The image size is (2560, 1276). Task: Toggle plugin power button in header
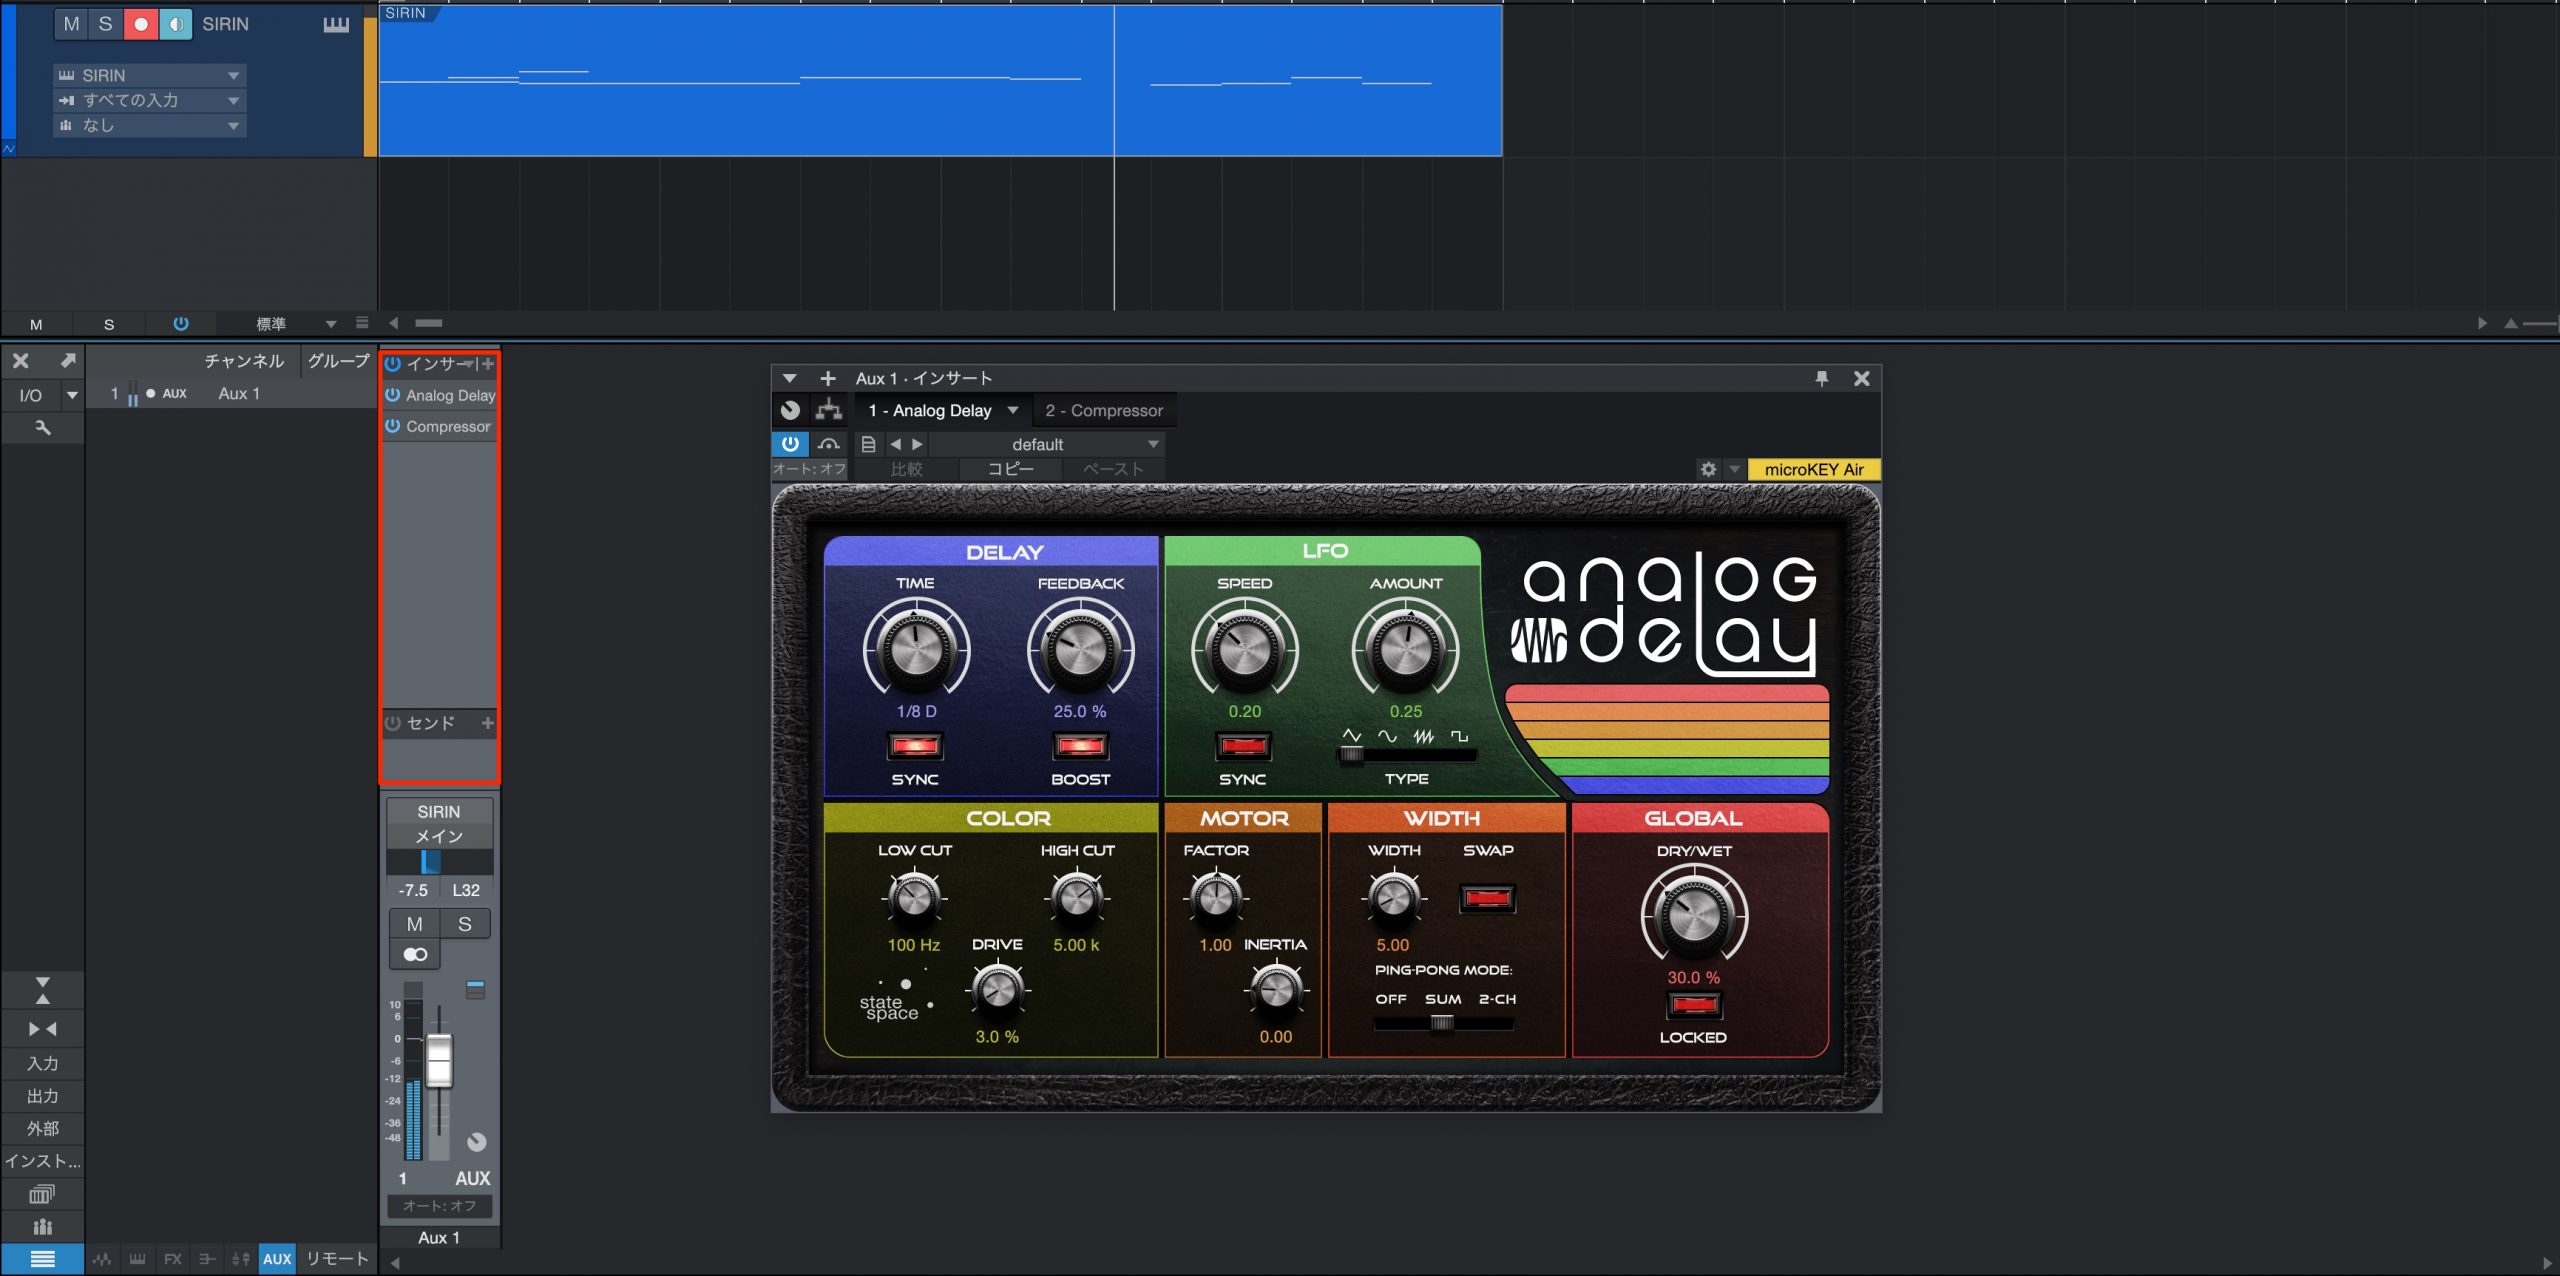[790, 443]
